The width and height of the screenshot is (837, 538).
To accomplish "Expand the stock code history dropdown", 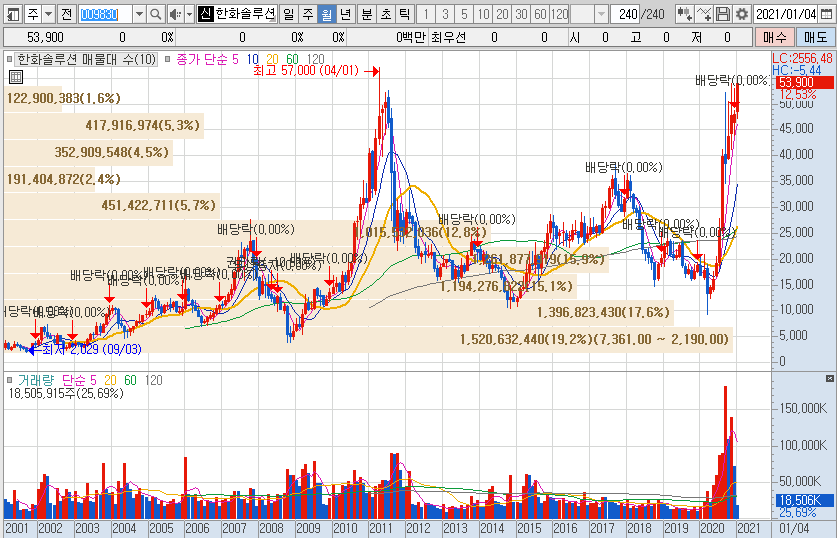I will point(139,14).
